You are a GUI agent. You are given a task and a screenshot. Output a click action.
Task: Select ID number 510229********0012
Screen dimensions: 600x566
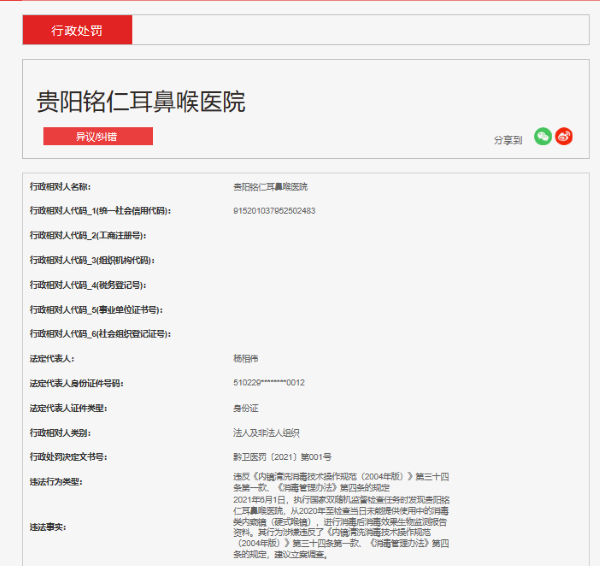(x=269, y=383)
